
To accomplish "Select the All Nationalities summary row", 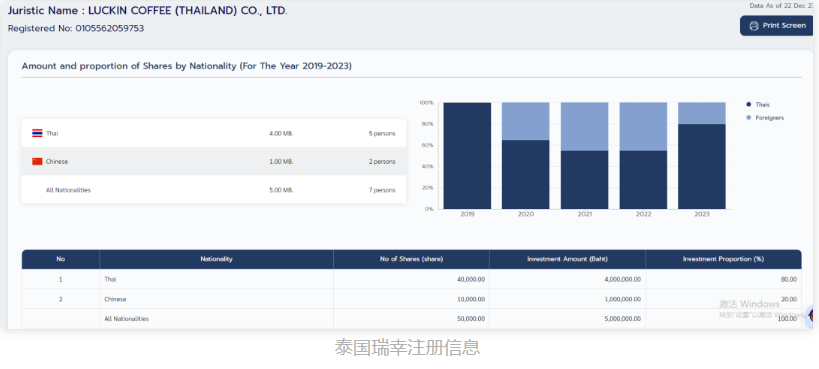I will click(x=214, y=190).
